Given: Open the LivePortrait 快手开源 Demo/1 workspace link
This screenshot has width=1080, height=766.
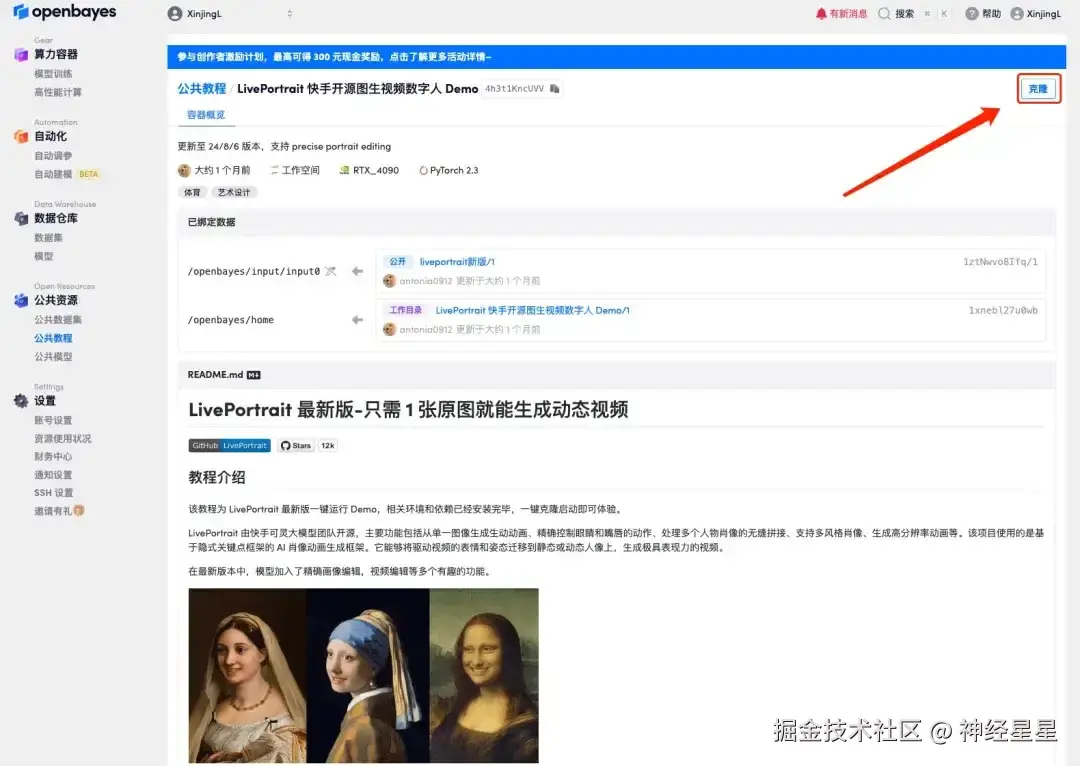Looking at the screenshot, I should [532, 311].
